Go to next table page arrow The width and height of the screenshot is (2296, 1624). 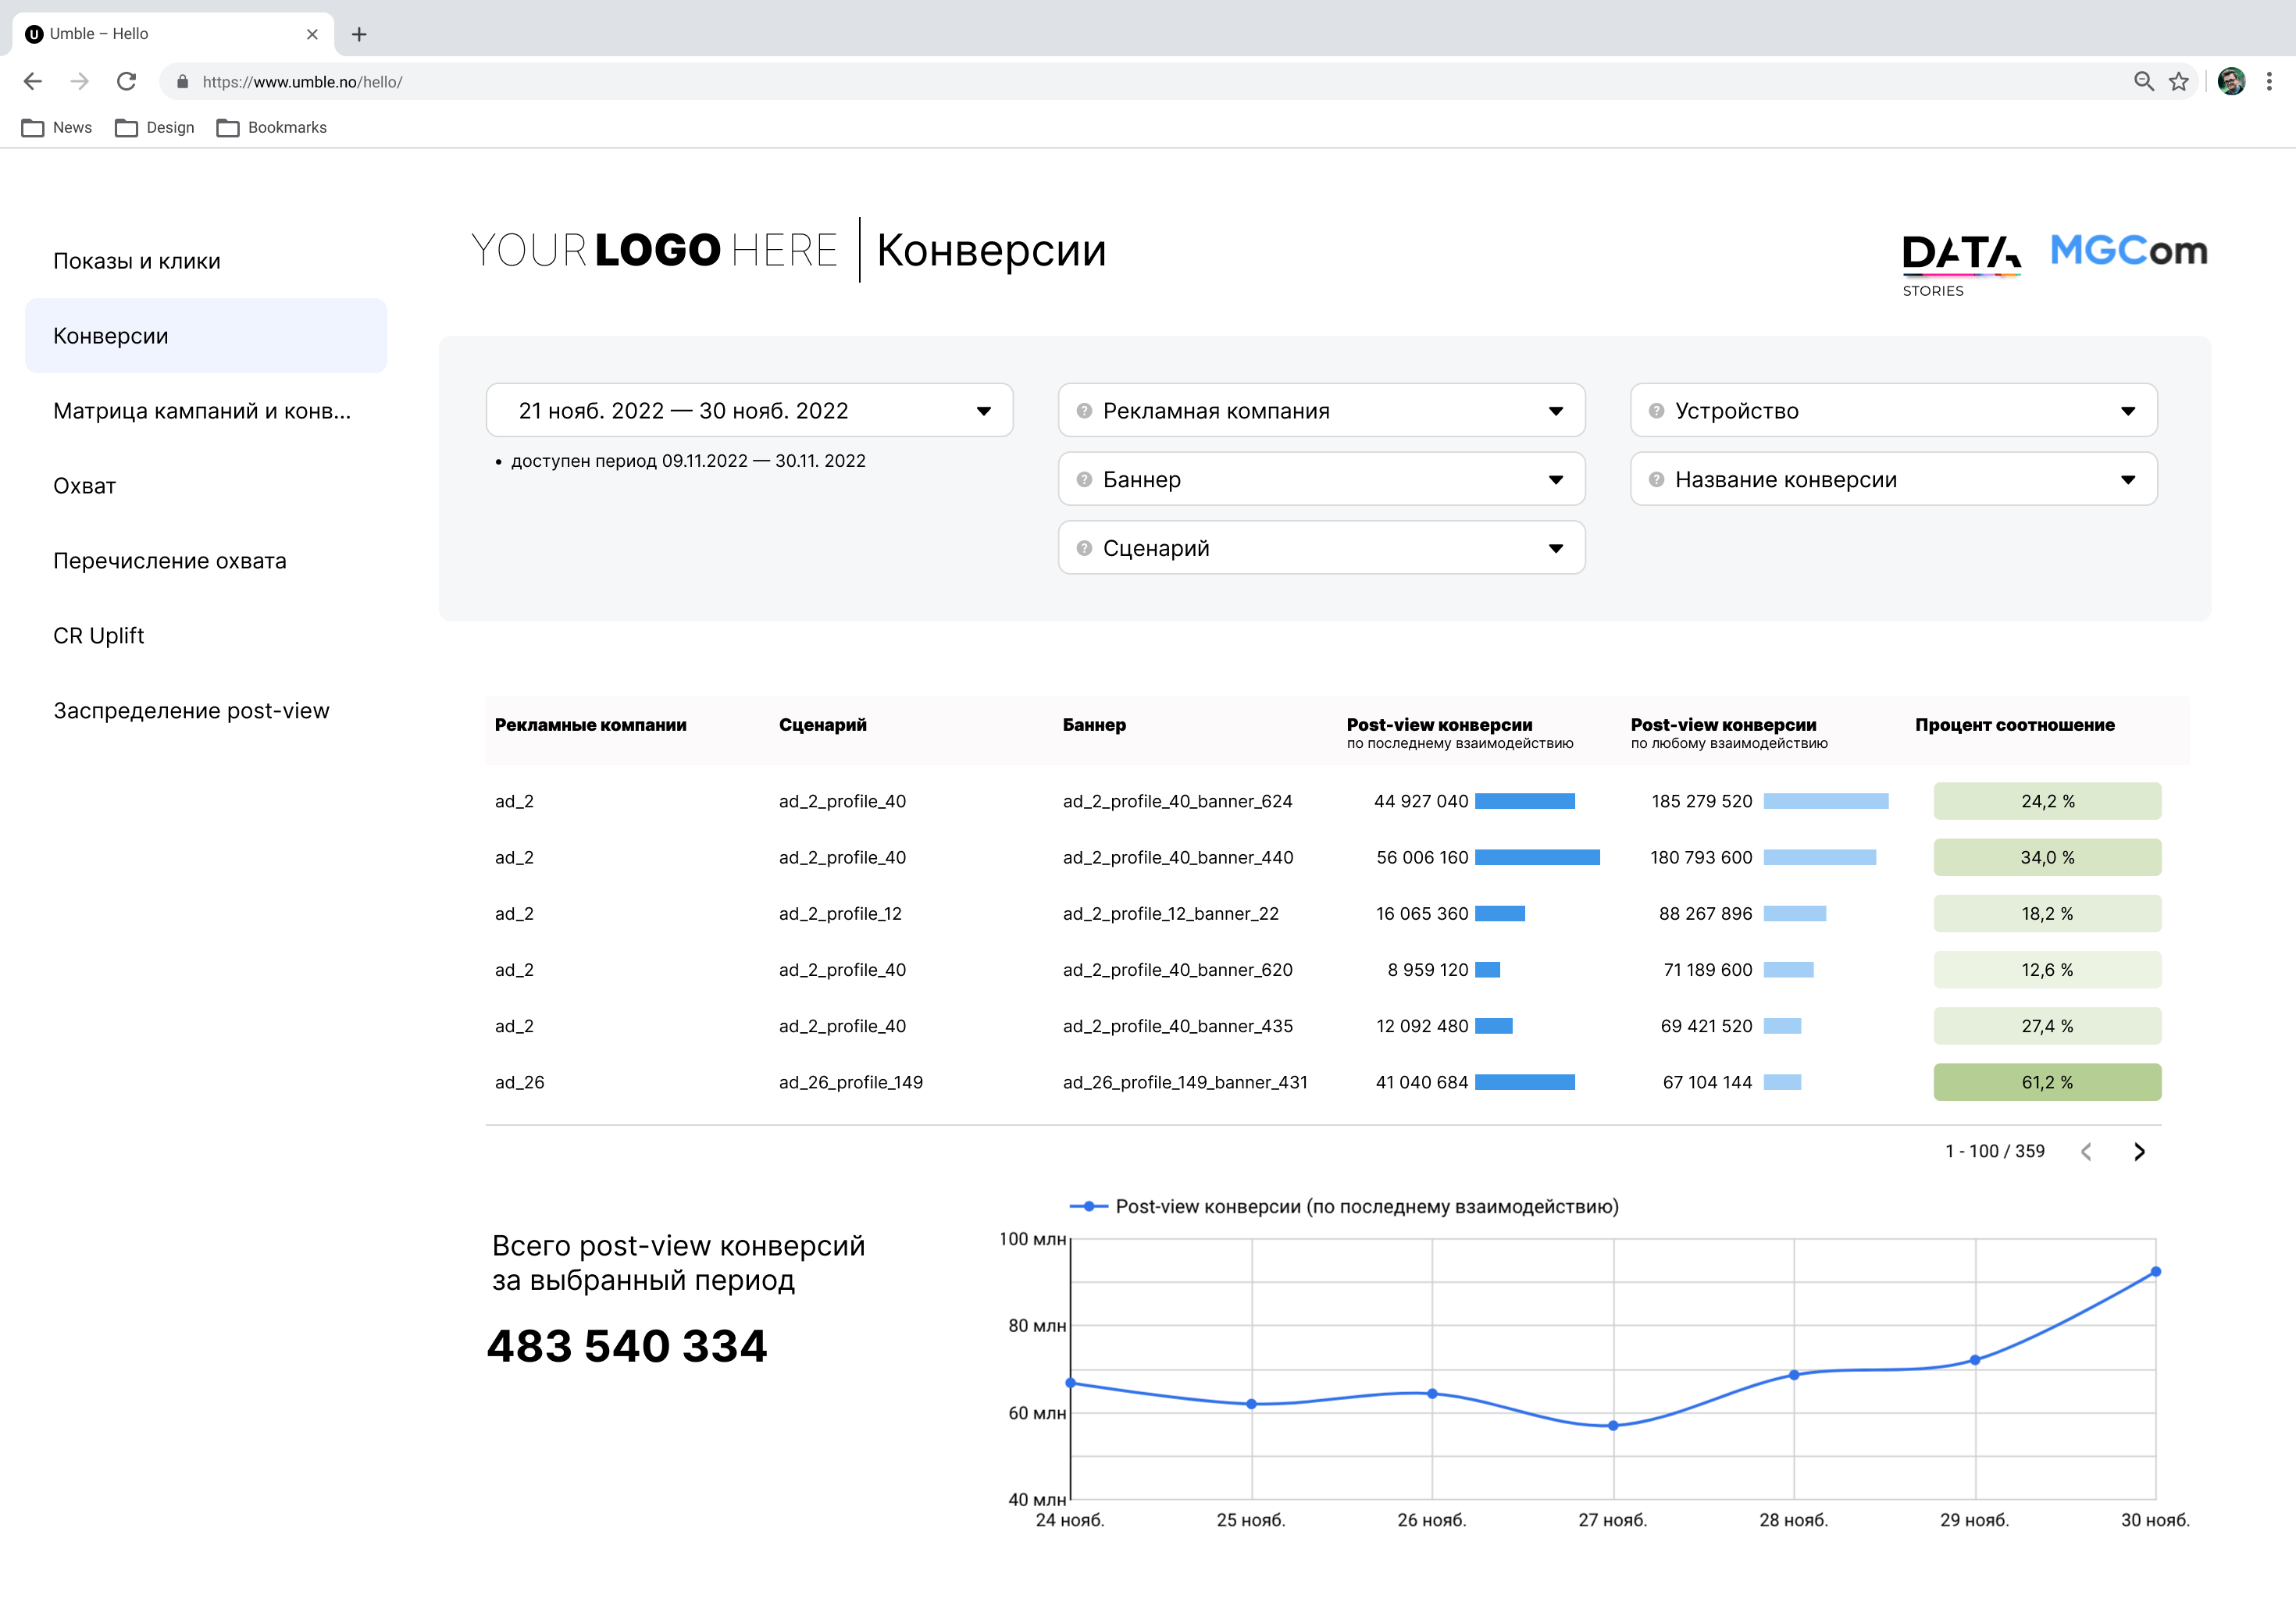click(x=2139, y=1152)
